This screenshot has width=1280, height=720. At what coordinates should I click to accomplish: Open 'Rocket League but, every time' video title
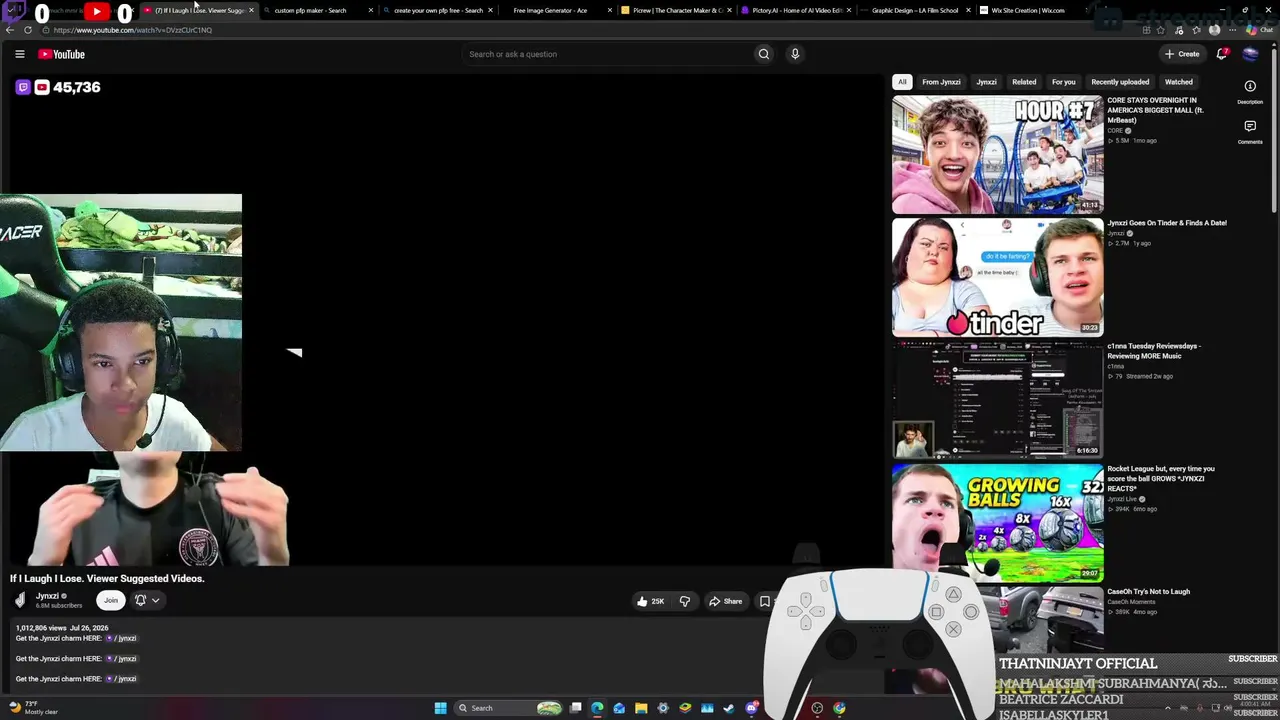tap(1161, 478)
